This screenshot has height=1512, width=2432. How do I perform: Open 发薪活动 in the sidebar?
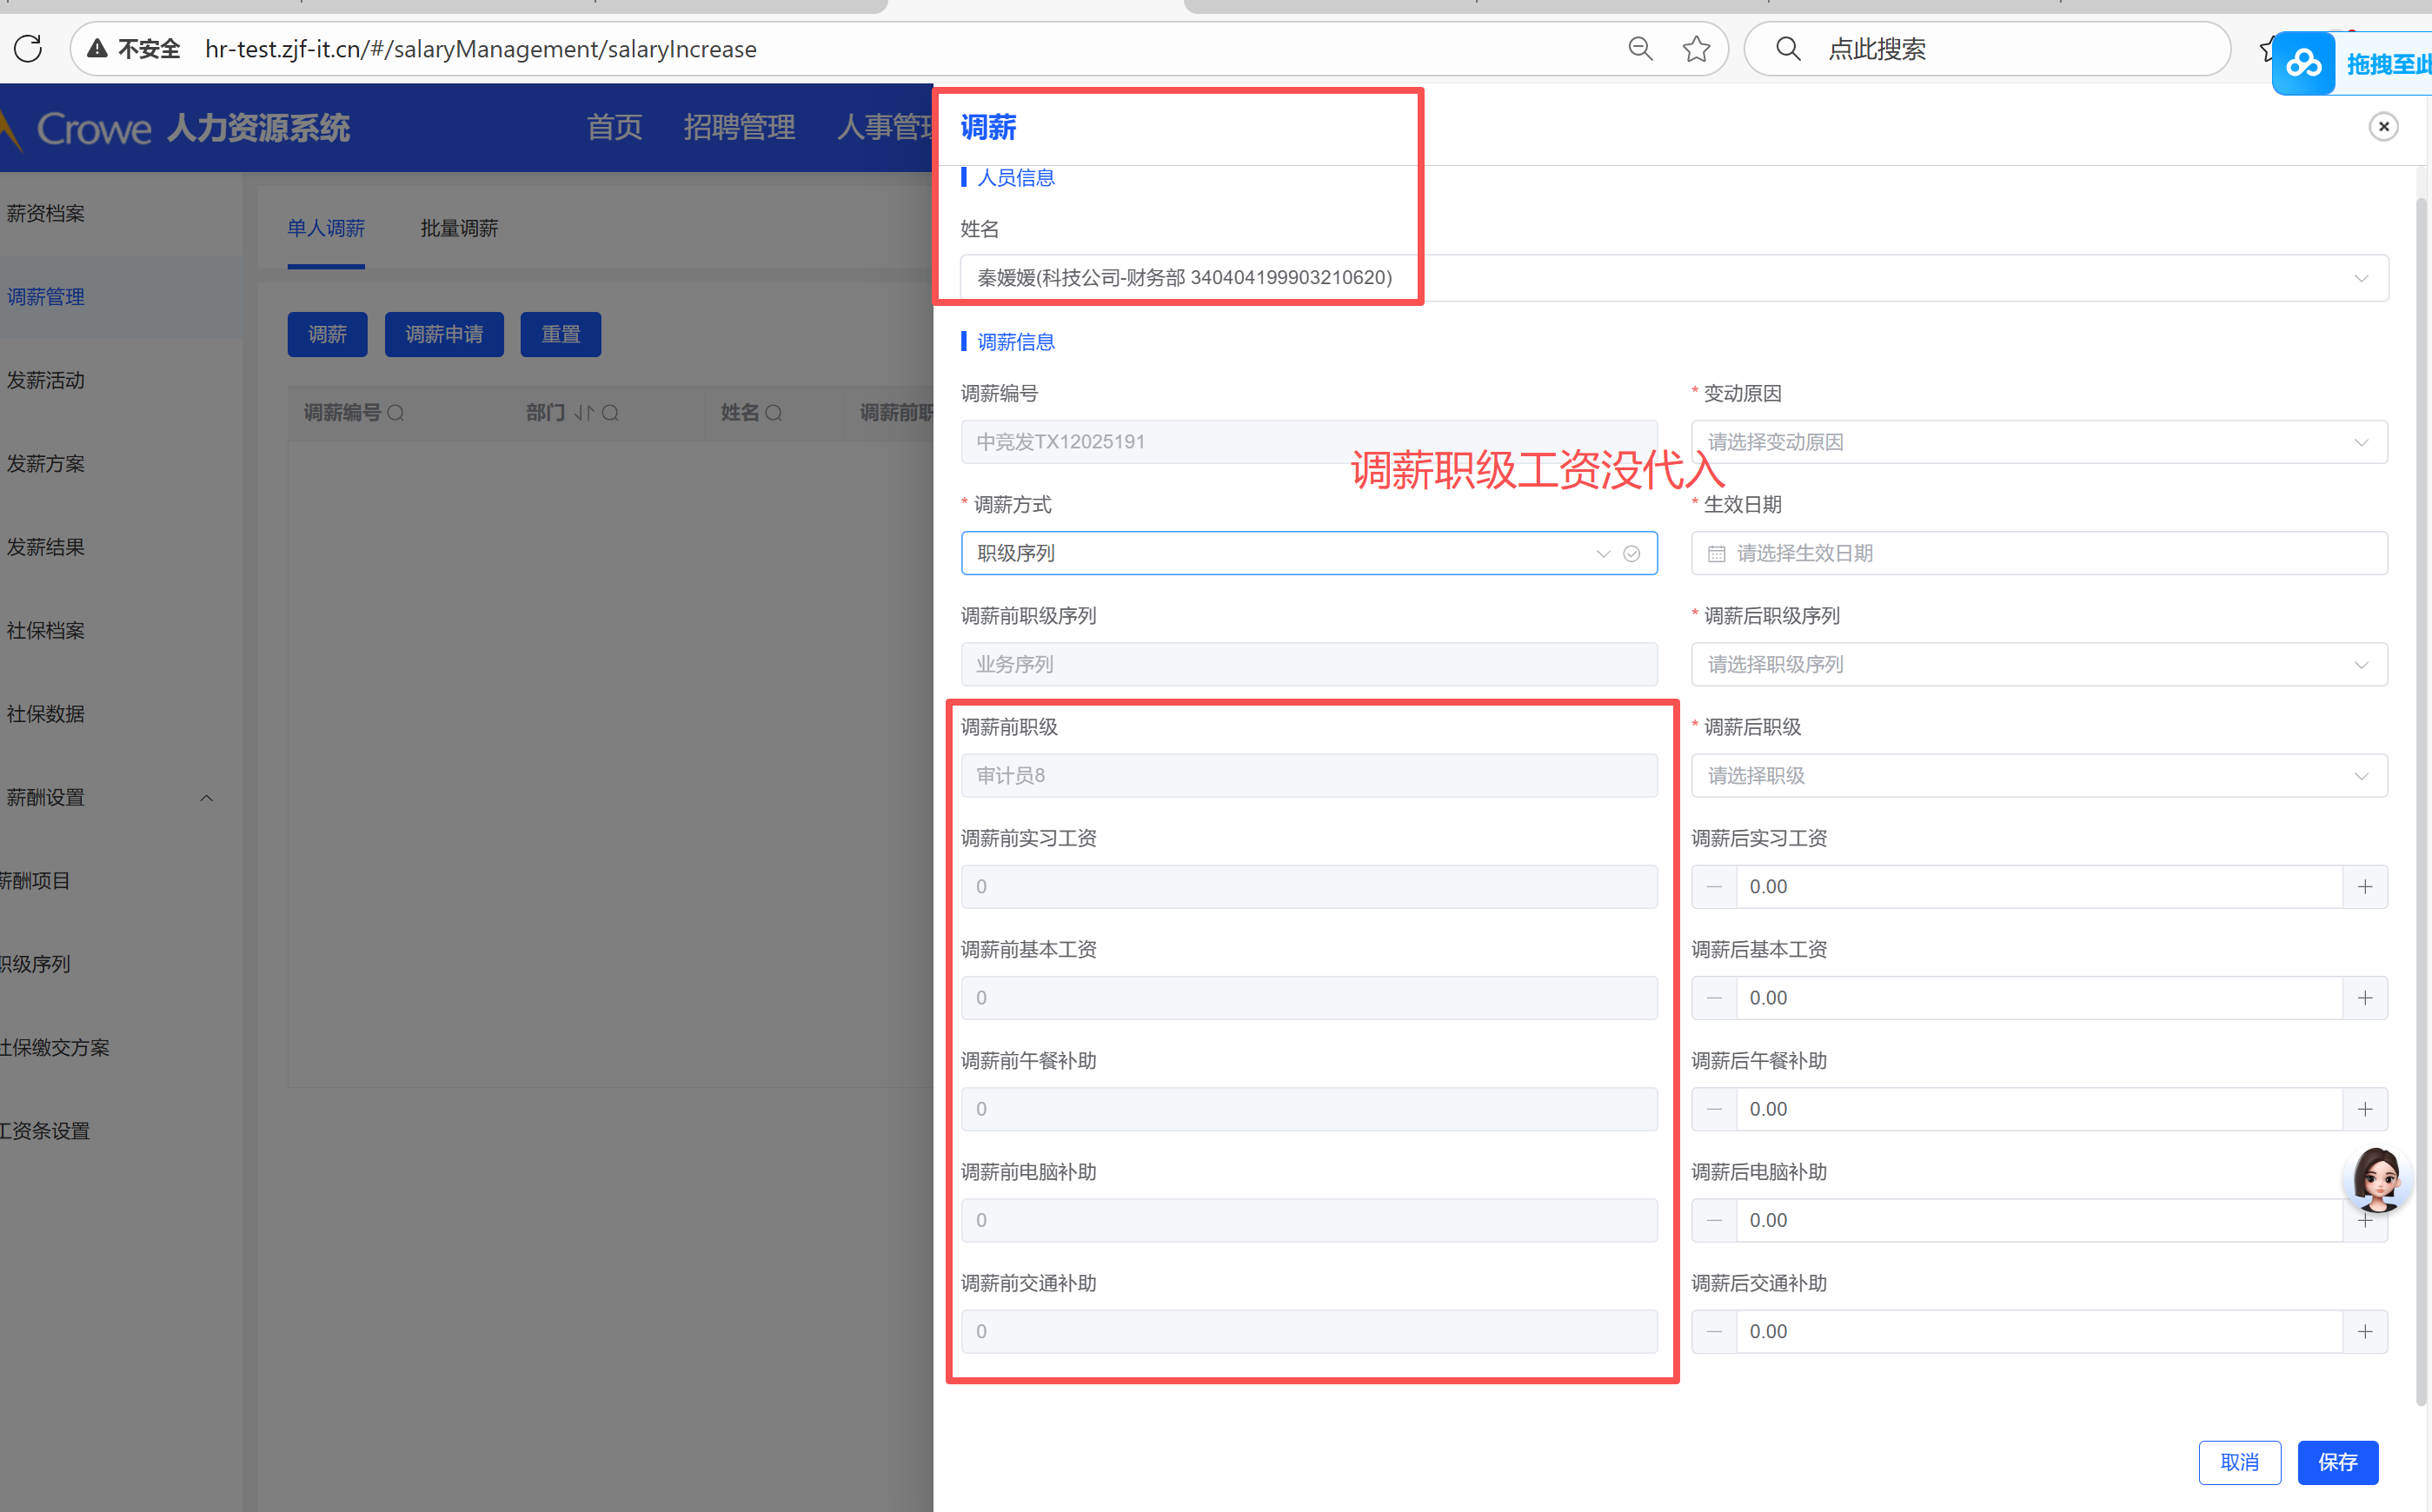click(46, 380)
